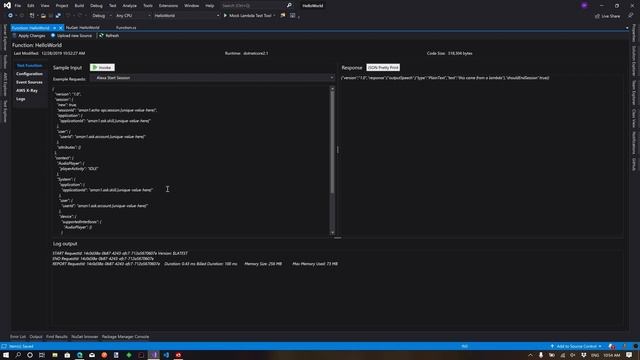Click inside the sample input JSON editor
Image resolution: width=640 pixels, height=360 pixels.
coord(191,160)
